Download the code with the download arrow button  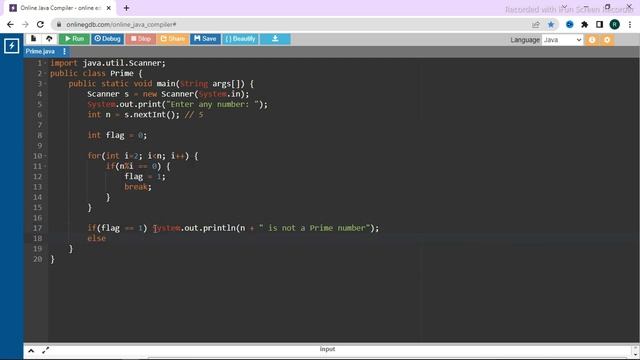tap(275, 39)
